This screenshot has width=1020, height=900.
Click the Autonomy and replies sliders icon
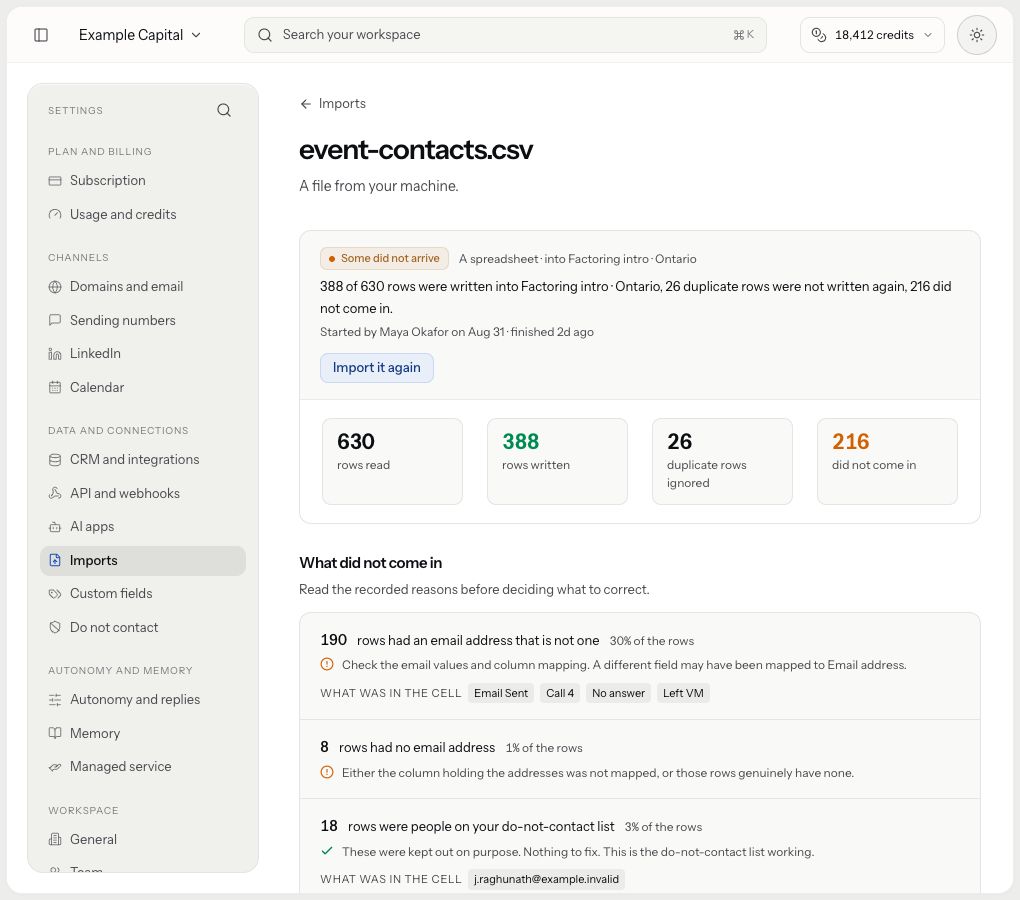[x=55, y=700]
